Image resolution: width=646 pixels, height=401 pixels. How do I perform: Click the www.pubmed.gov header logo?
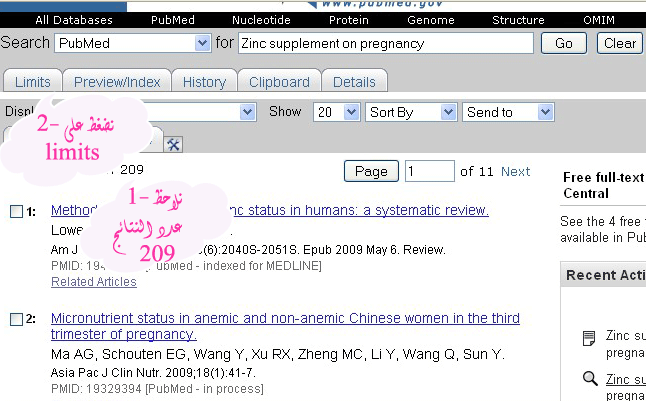point(375,4)
